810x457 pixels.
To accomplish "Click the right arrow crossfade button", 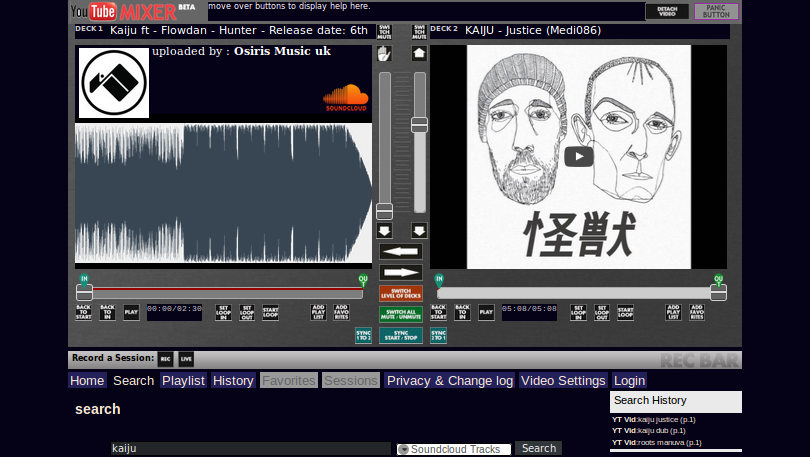I will point(401,272).
